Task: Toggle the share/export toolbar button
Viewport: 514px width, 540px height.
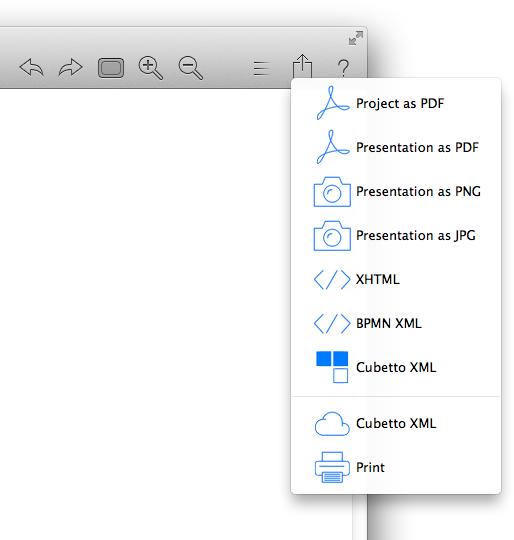Action: [302, 66]
